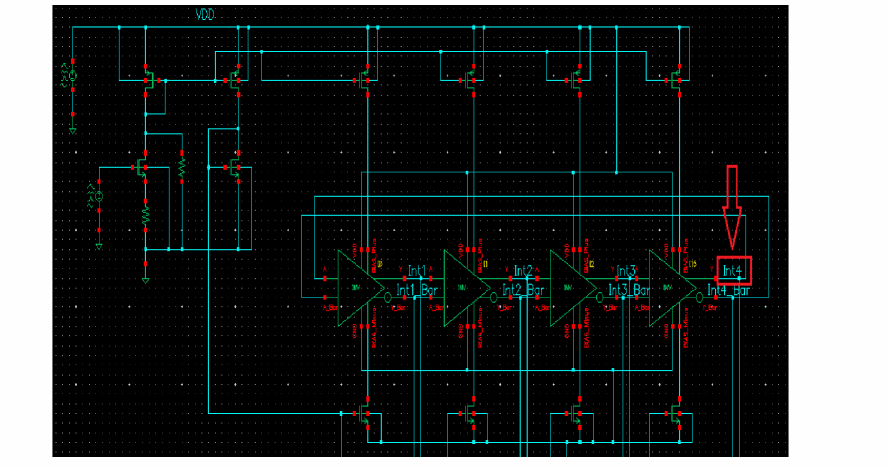887x467 pixels.
Task: Select the diode-connected NMOS below second PMOS
Action: click(x=235, y=167)
